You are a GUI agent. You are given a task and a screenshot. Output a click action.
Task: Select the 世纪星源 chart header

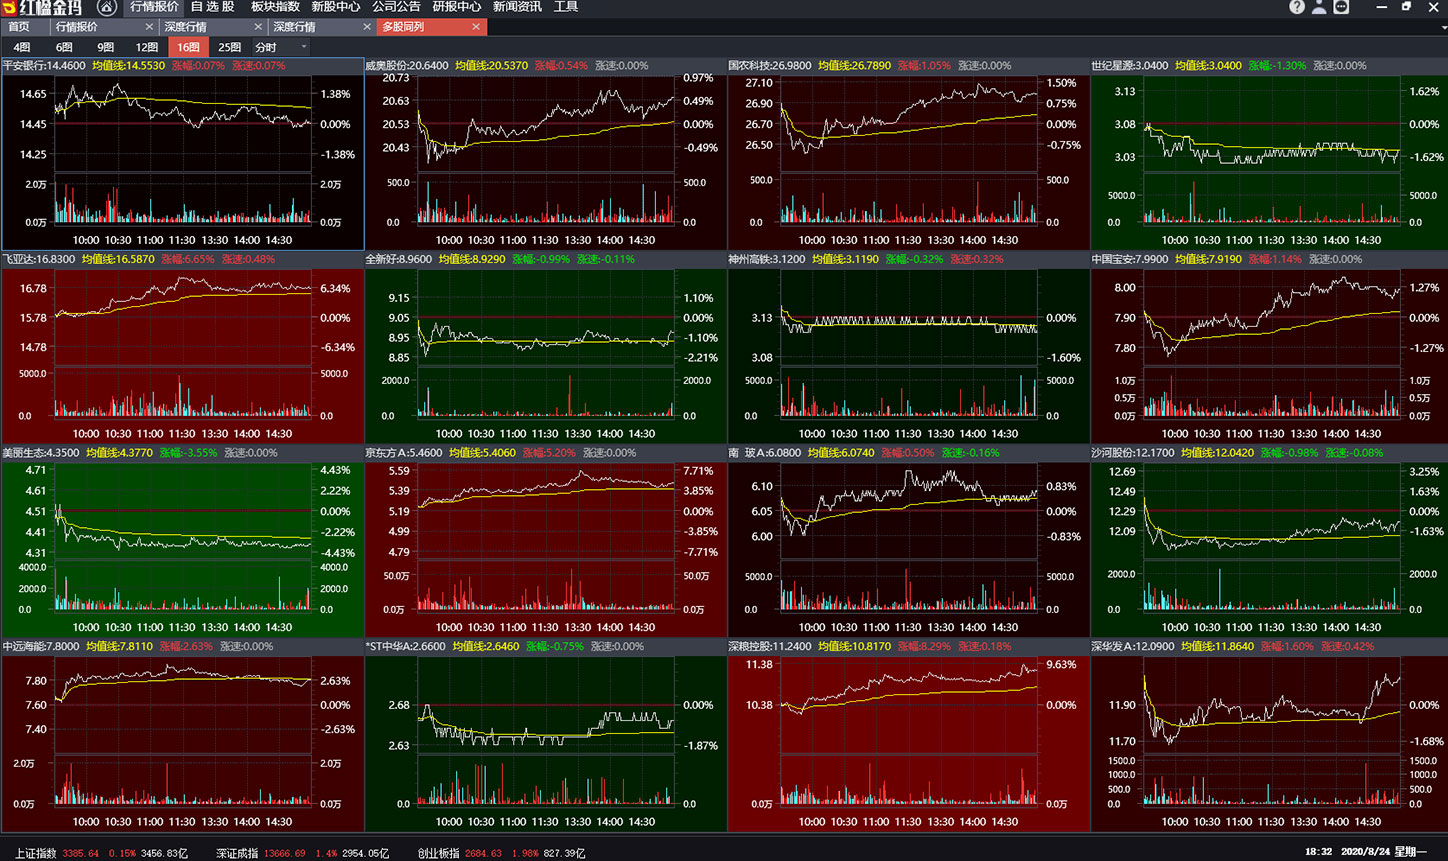click(1269, 65)
